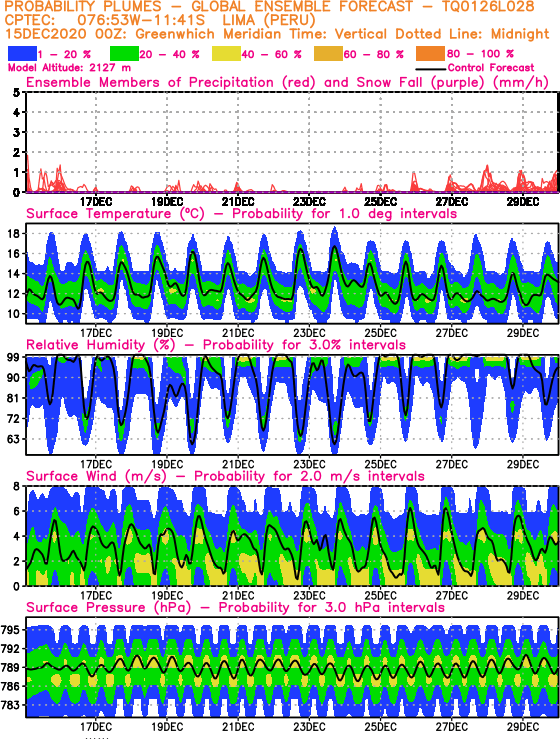Click the Relative Humidity chart title
Viewport: 560px width, 739px height.
coord(216,345)
